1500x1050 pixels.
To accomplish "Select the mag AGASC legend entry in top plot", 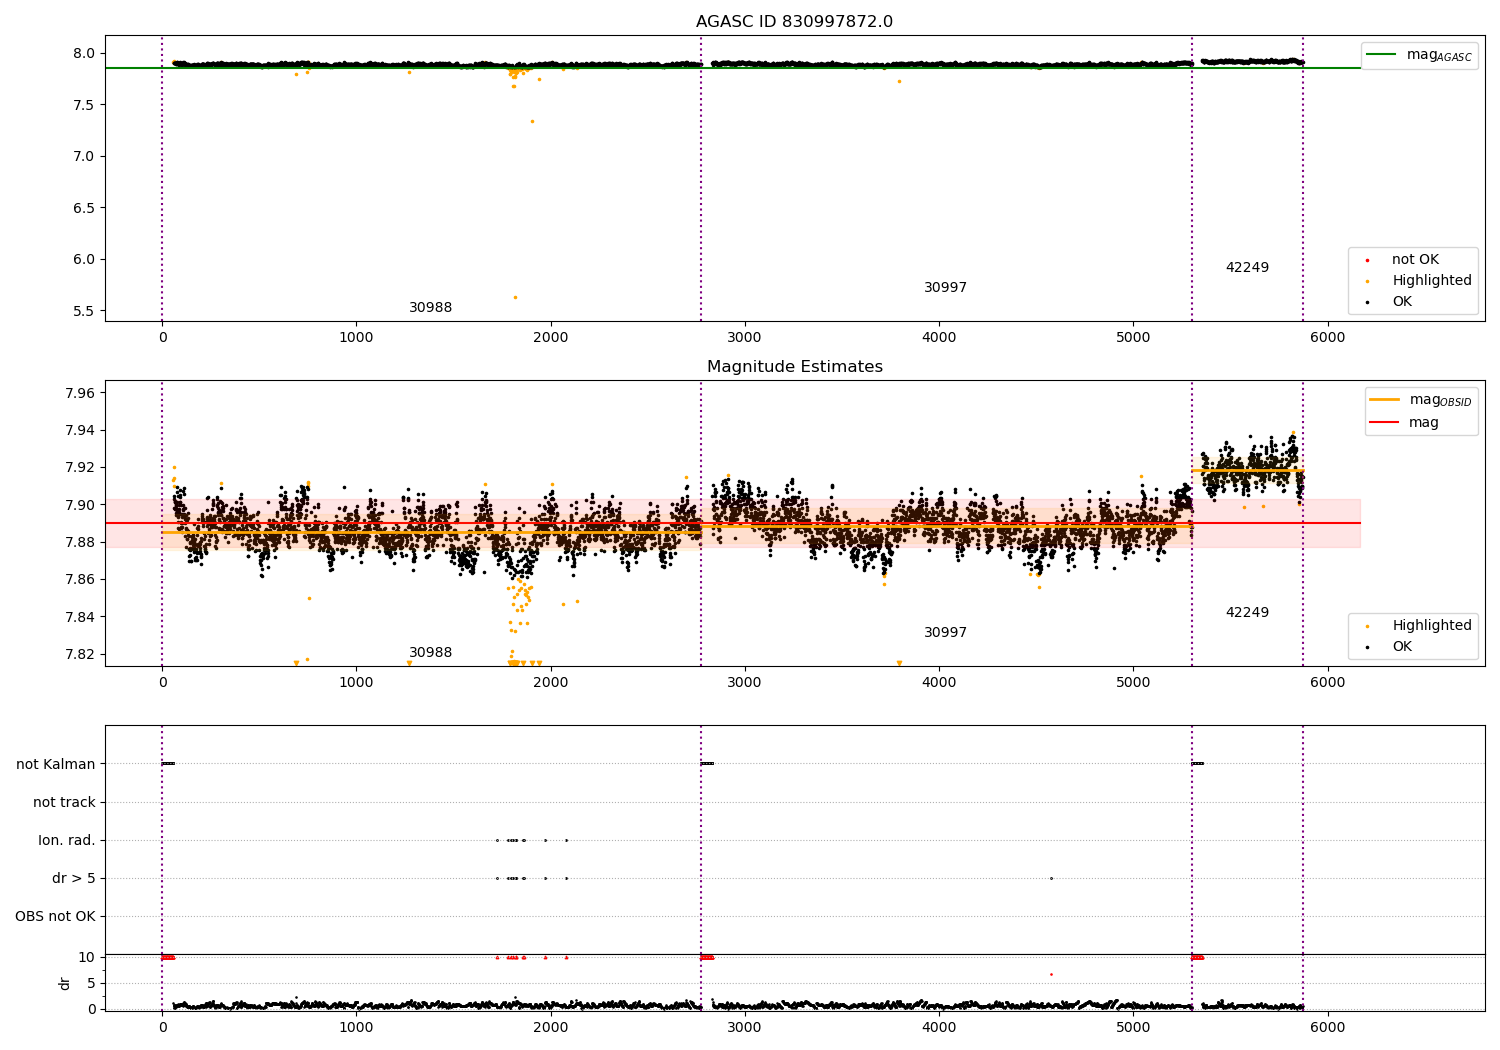I will [1419, 55].
